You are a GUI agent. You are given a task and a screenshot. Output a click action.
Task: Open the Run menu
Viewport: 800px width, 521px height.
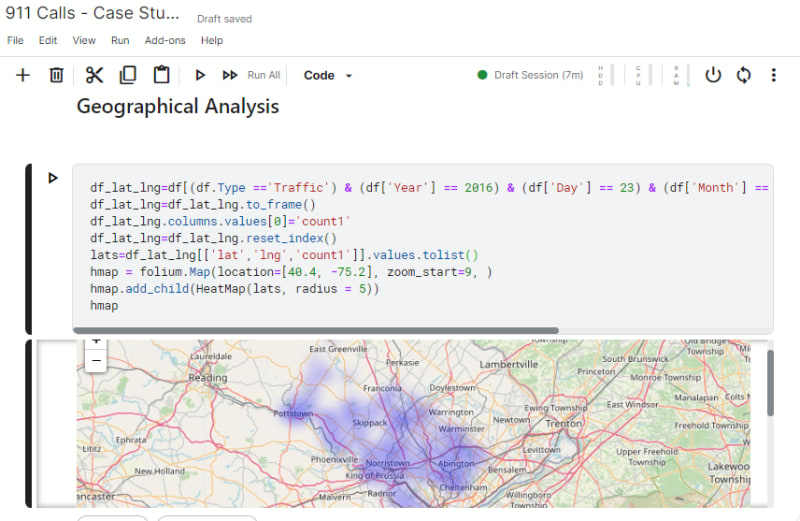(x=120, y=40)
